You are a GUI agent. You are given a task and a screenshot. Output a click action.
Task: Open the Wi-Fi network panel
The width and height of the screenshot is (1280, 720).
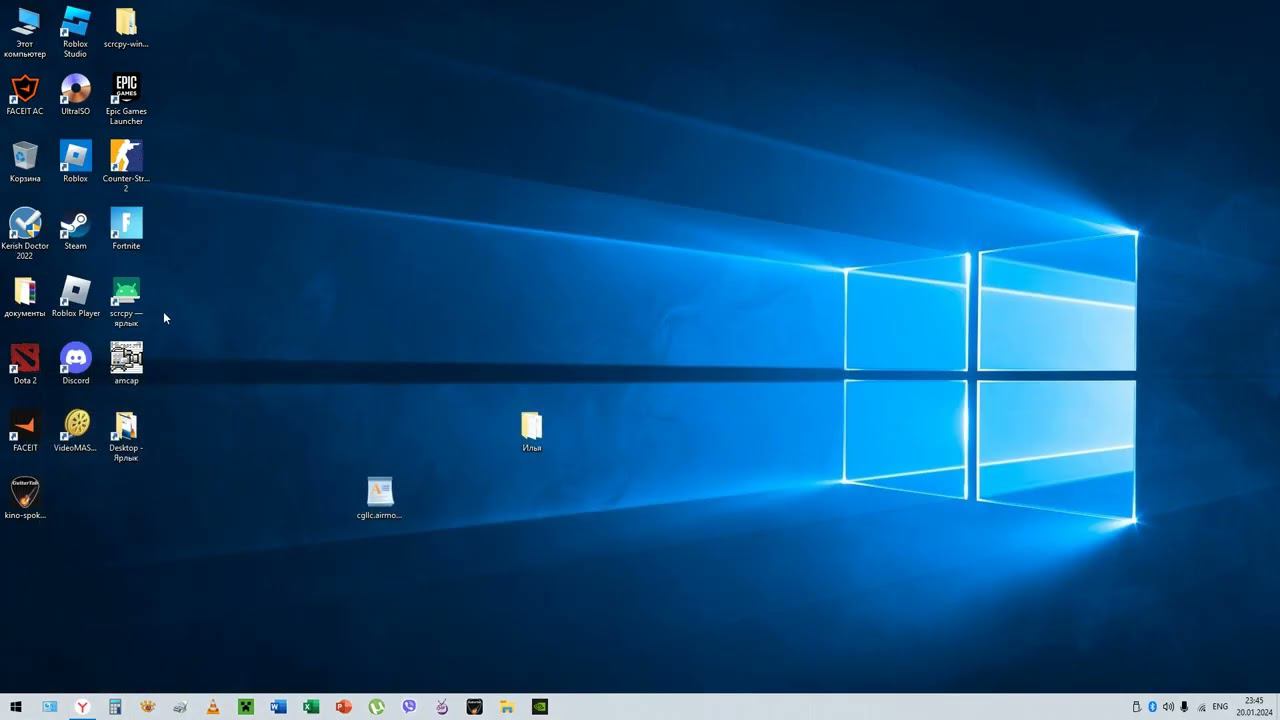(x=1201, y=707)
